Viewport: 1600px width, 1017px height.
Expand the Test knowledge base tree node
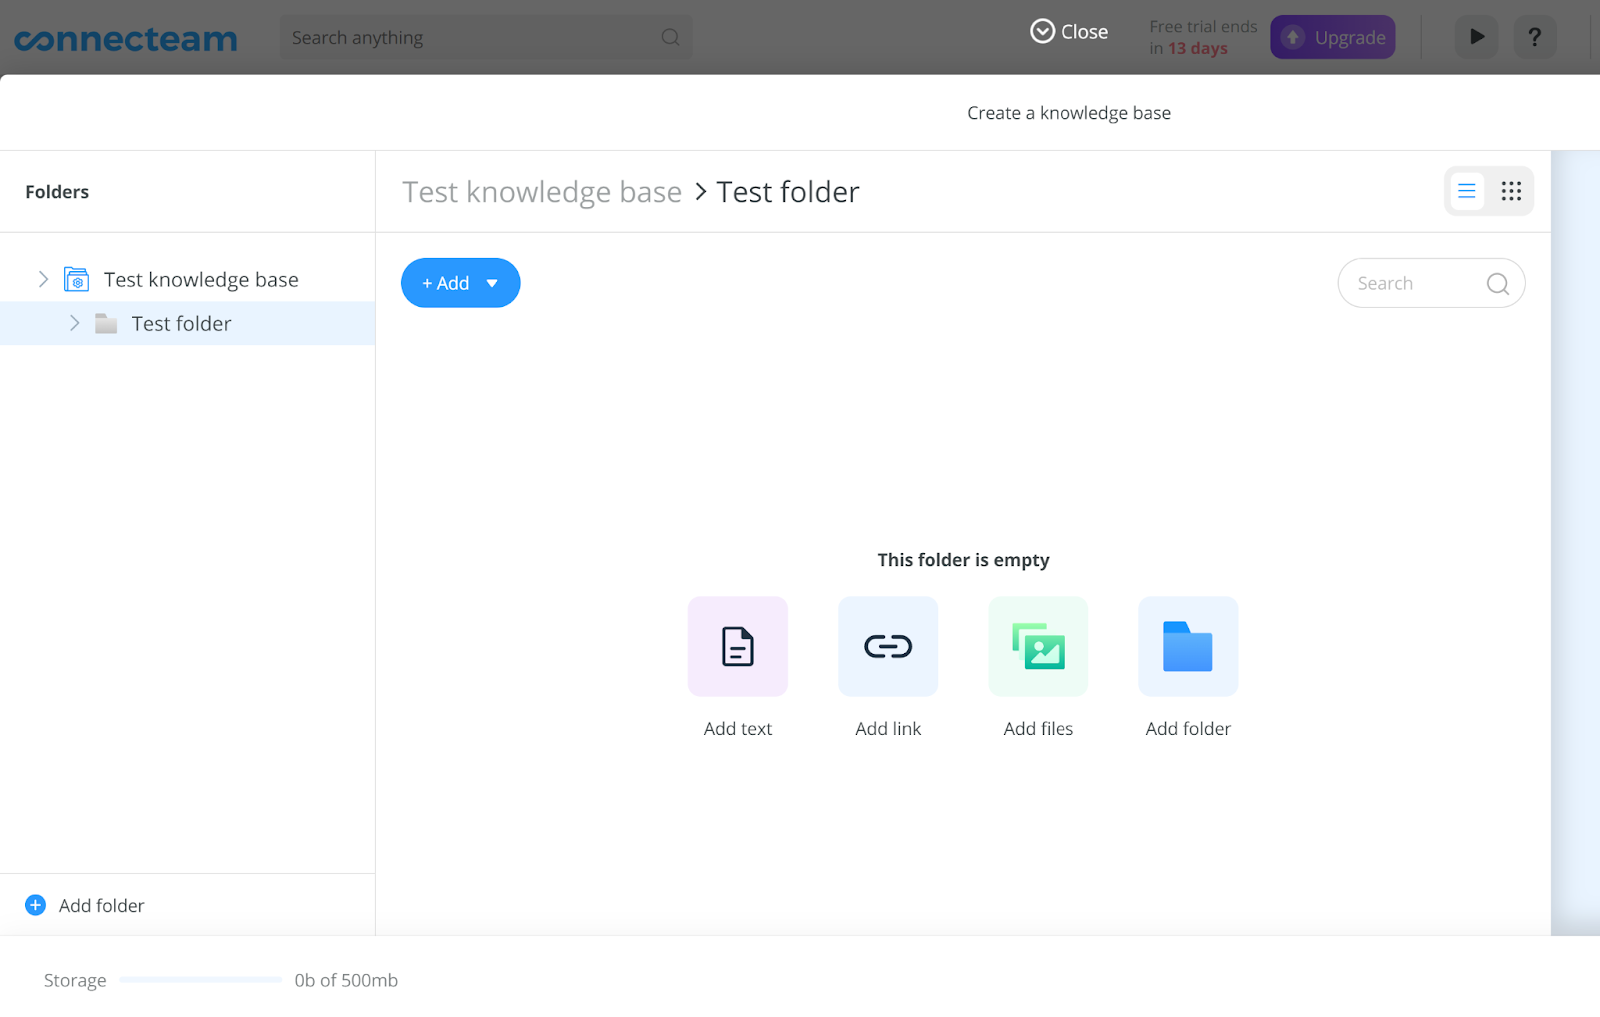[43, 279]
